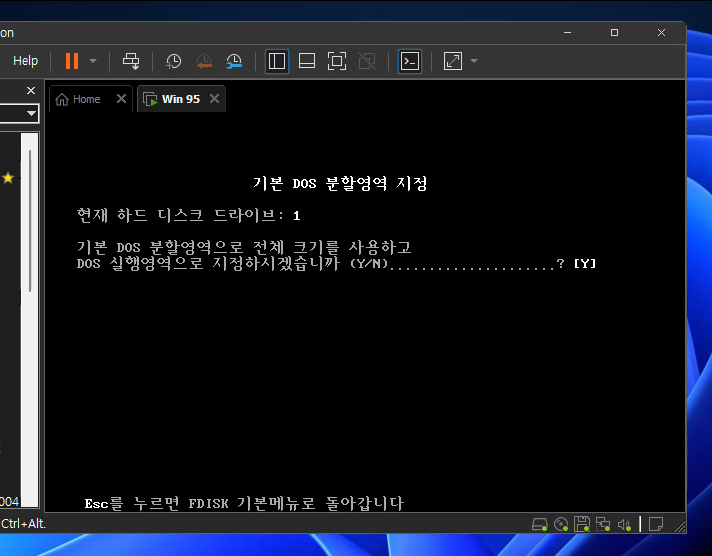
Task: Toggle the thumbnail bar view
Action: coord(307,61)
